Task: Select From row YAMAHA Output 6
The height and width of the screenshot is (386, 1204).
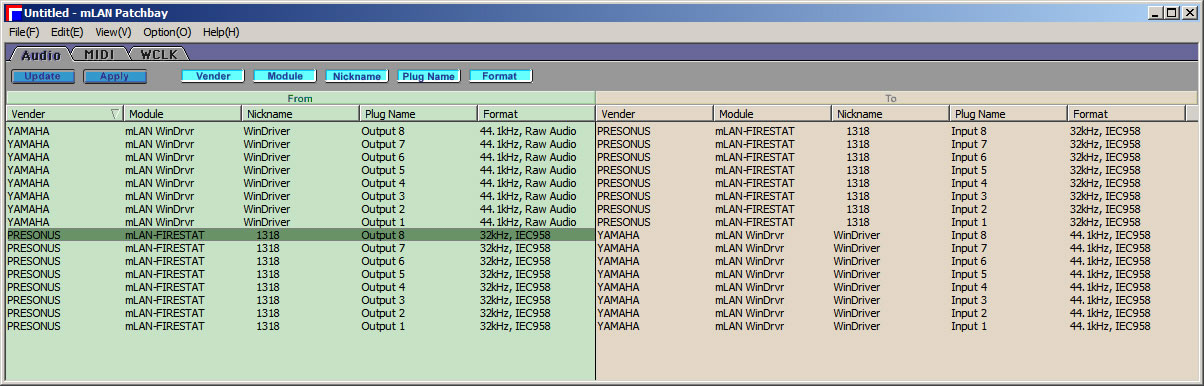Action: pos(300,157)
